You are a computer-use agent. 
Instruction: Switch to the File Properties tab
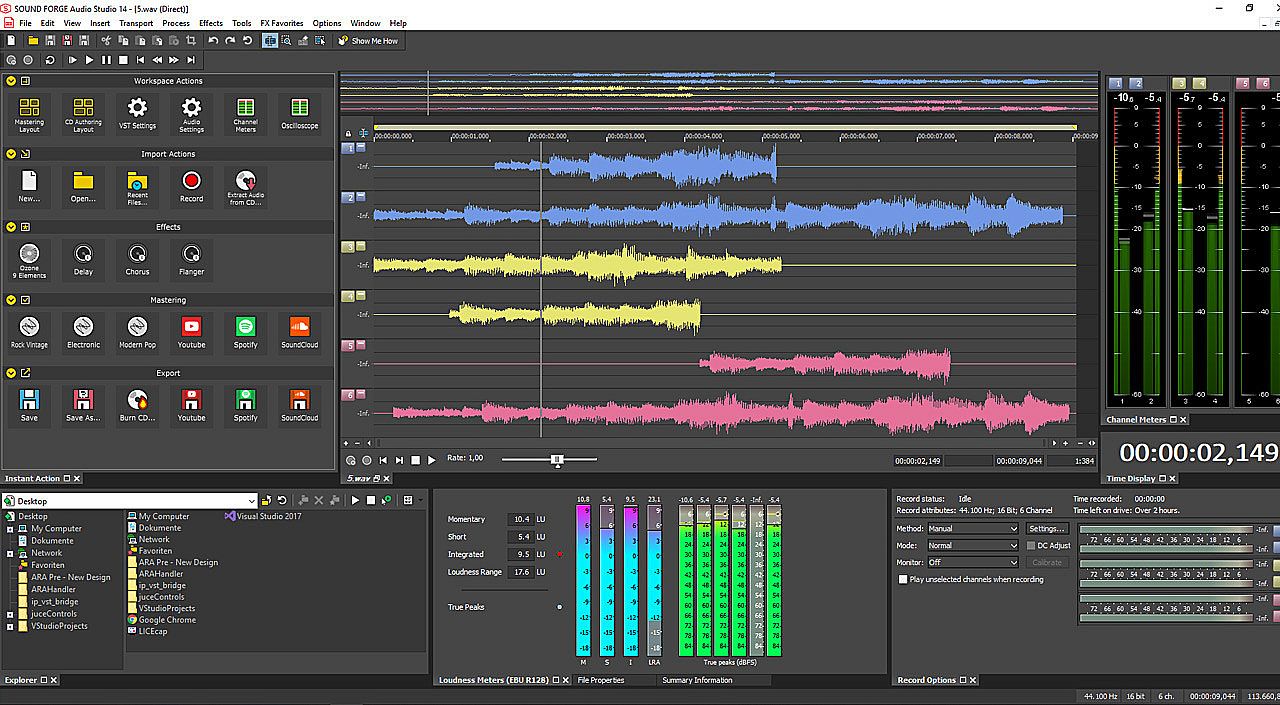(x=600, y=680)
